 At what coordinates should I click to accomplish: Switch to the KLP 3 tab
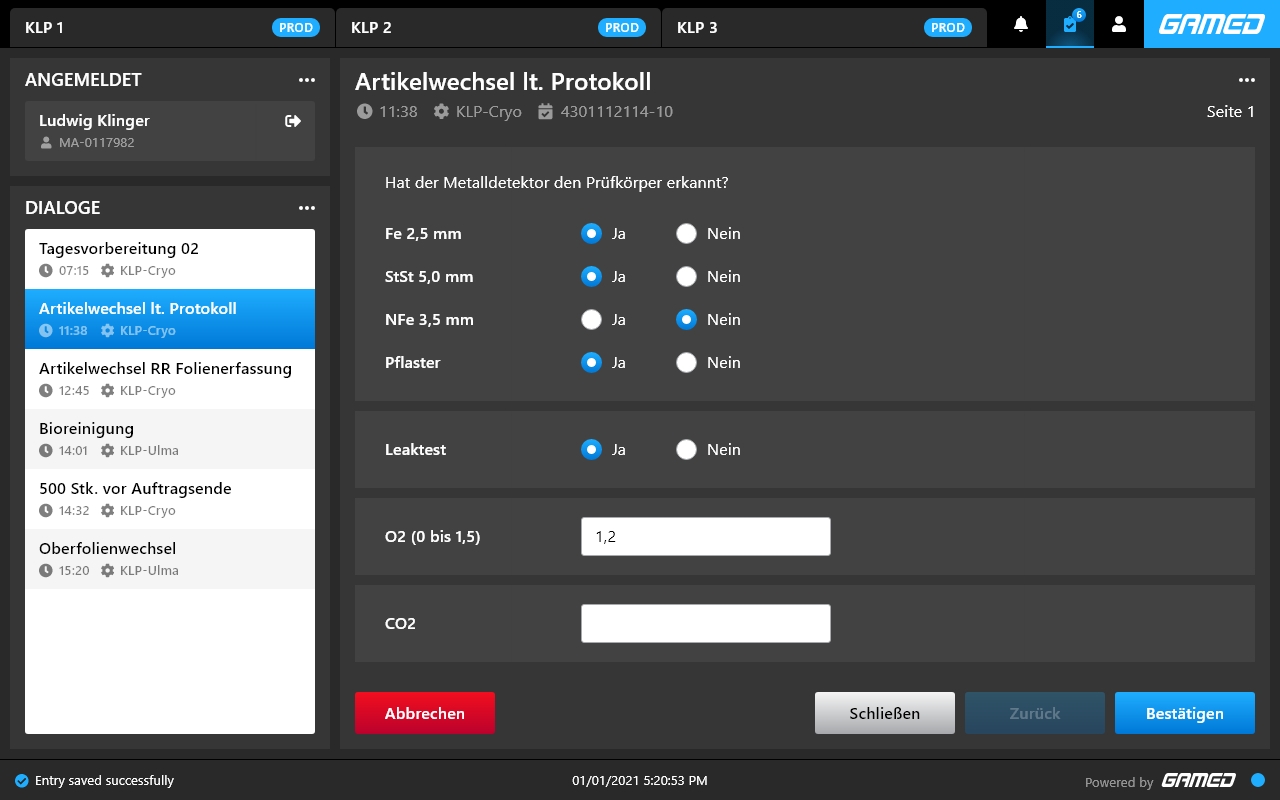(x=824, y=27)
